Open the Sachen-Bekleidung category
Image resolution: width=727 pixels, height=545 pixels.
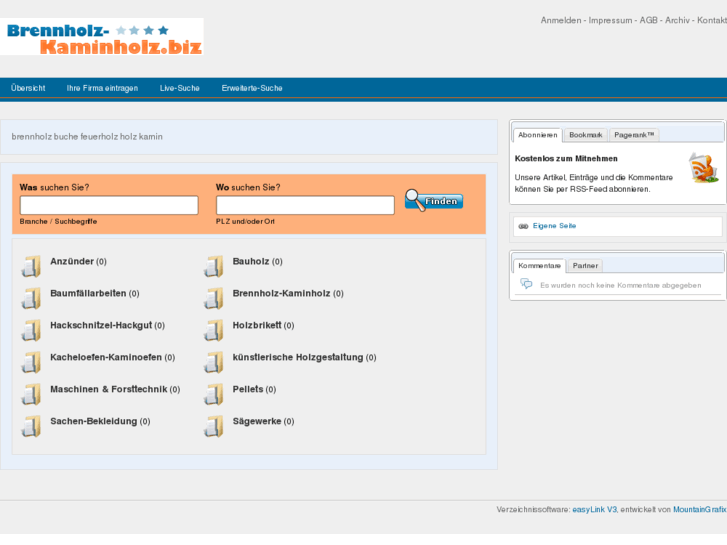(x=94, y=422)
